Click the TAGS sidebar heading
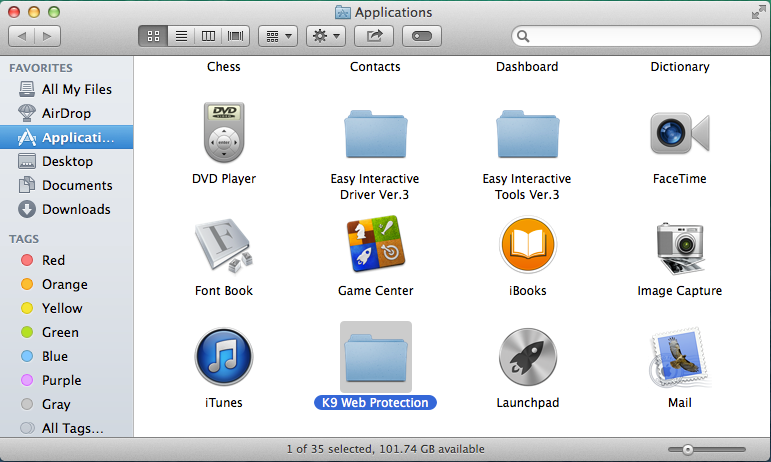The width and height of the screenshot is (771, 462). tap(24, 239)
